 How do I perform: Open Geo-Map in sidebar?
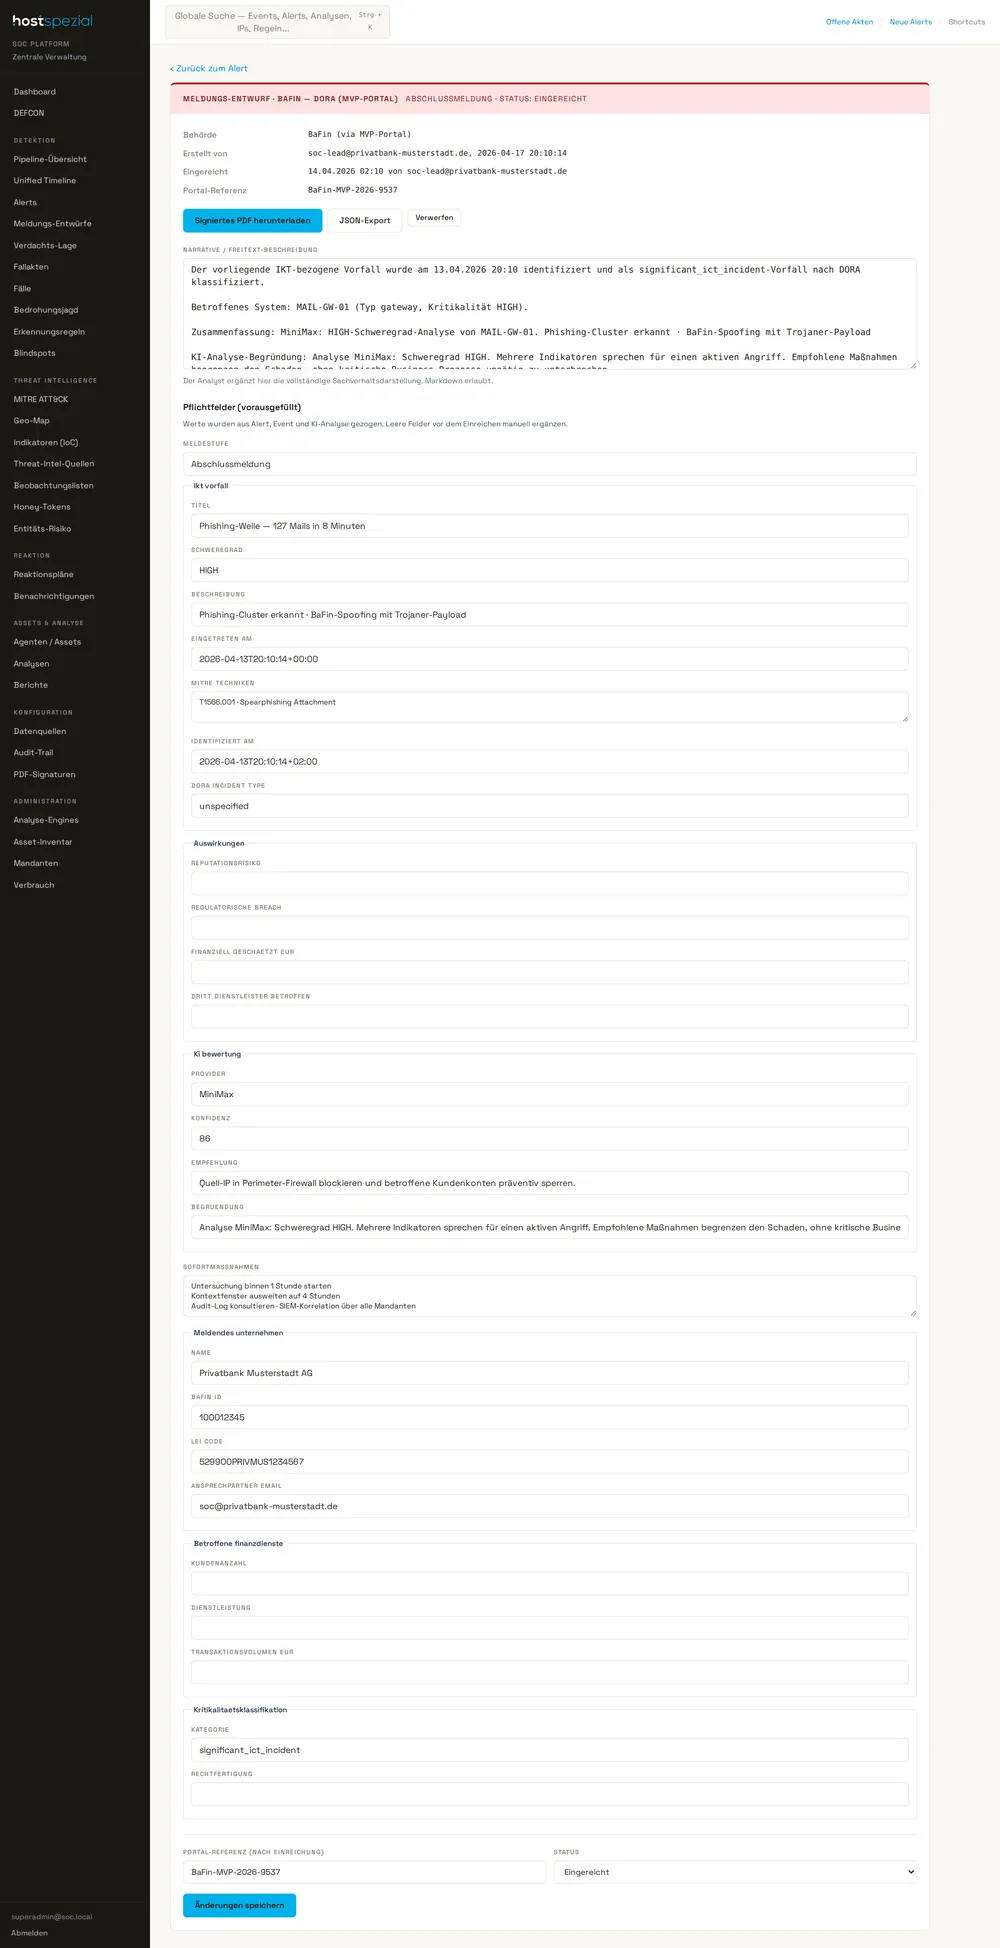point(31,421)
